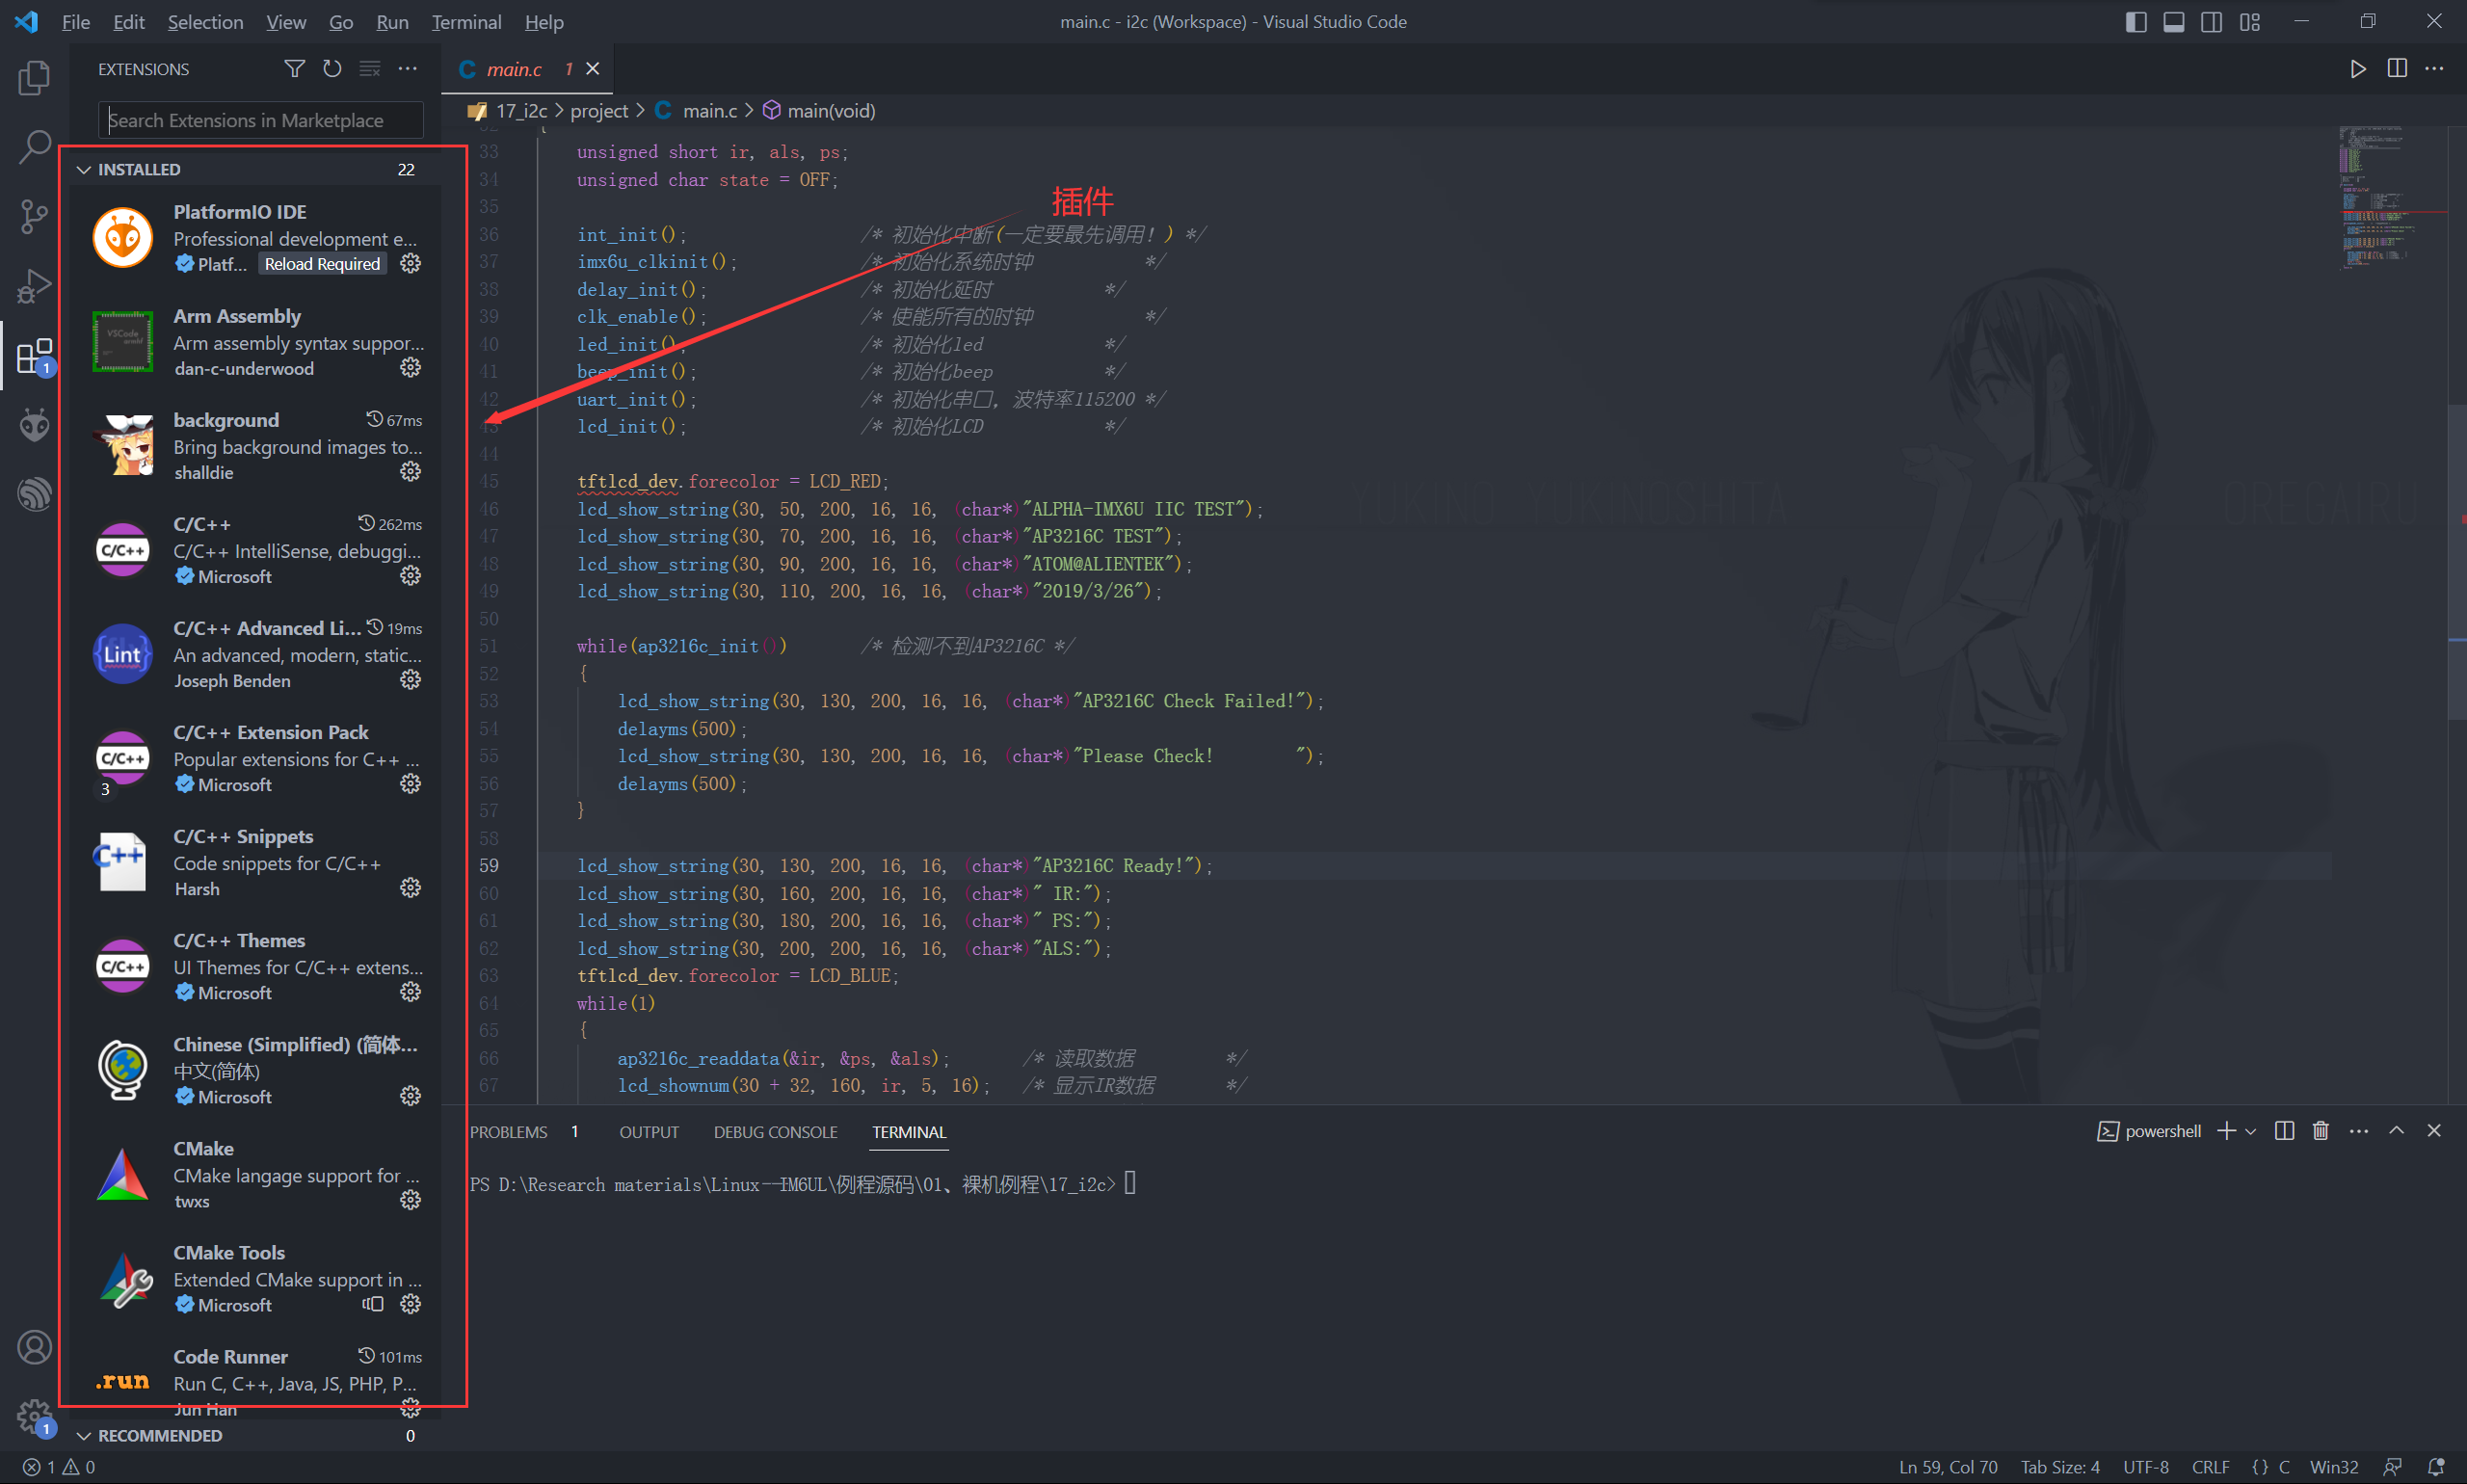
Task: Switch to the DEBUG CONSOLE tab
Action: tap(775, 1132)
